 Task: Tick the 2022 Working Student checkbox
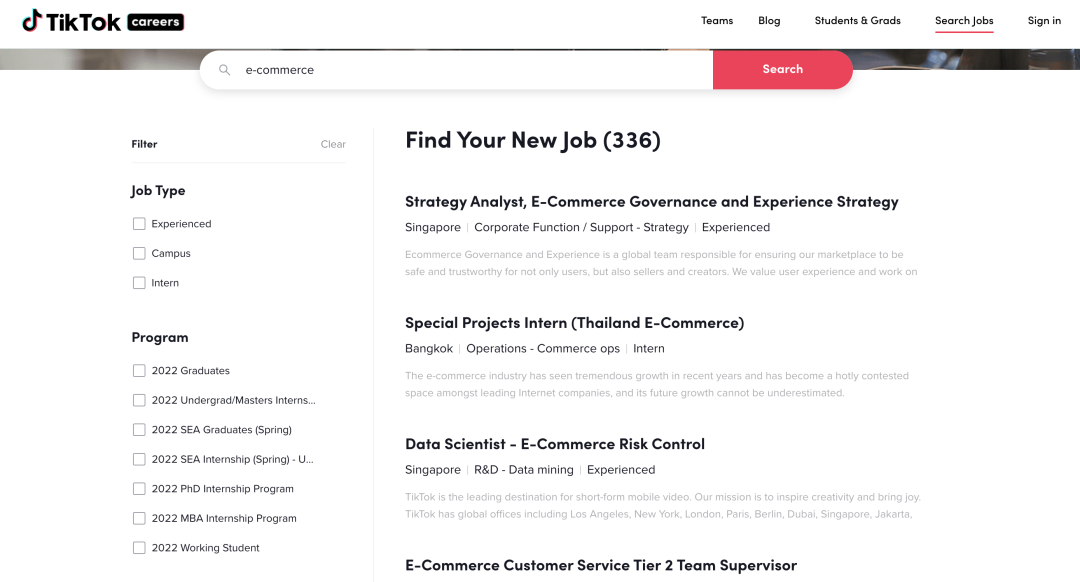click(139, 548)
